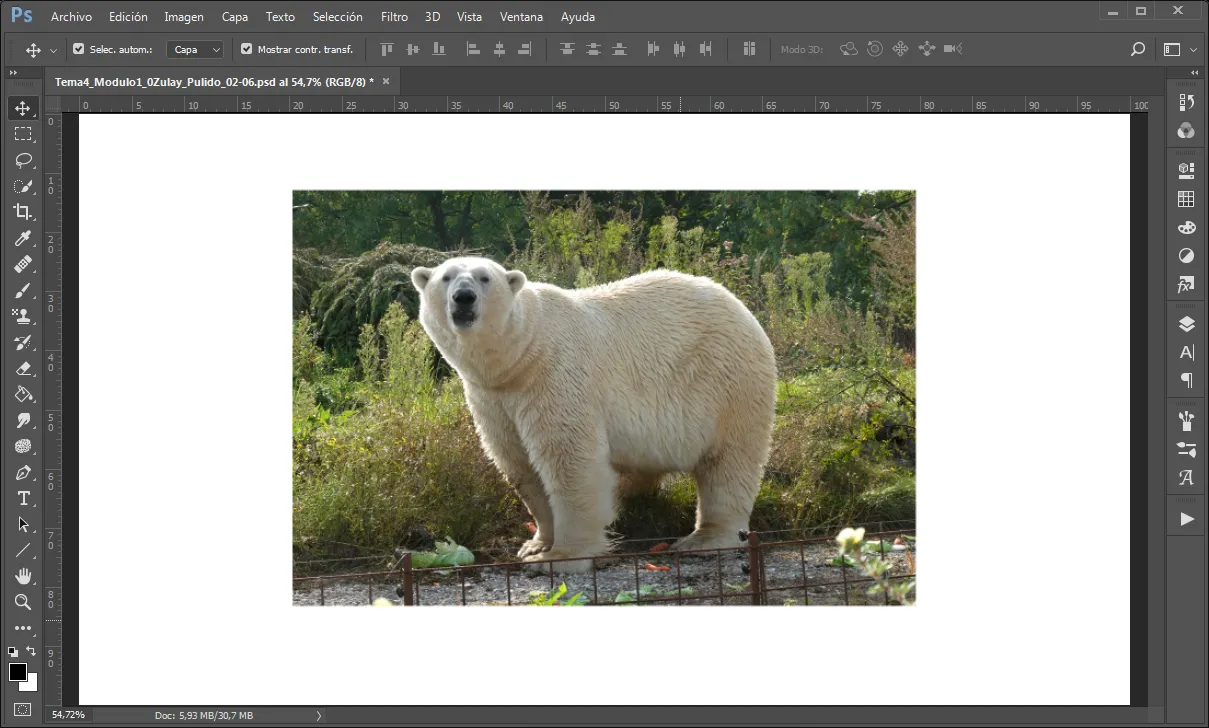Select the Eyedropper tool

(23, 238)
